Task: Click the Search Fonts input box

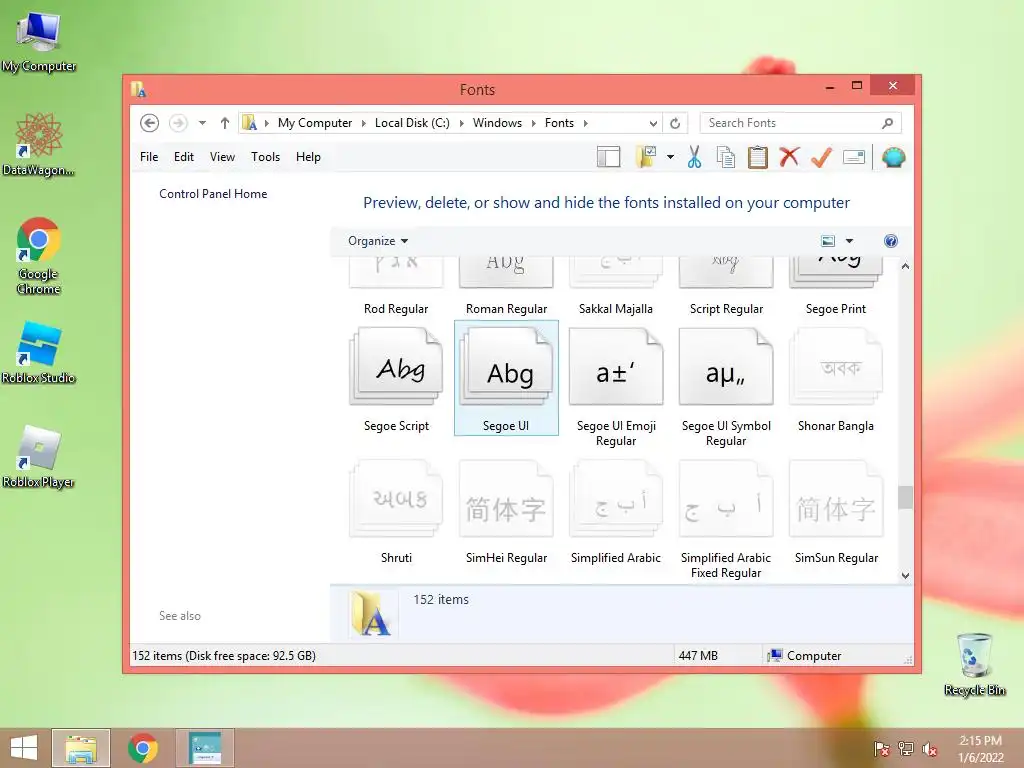Action: (x=800, y=123)
